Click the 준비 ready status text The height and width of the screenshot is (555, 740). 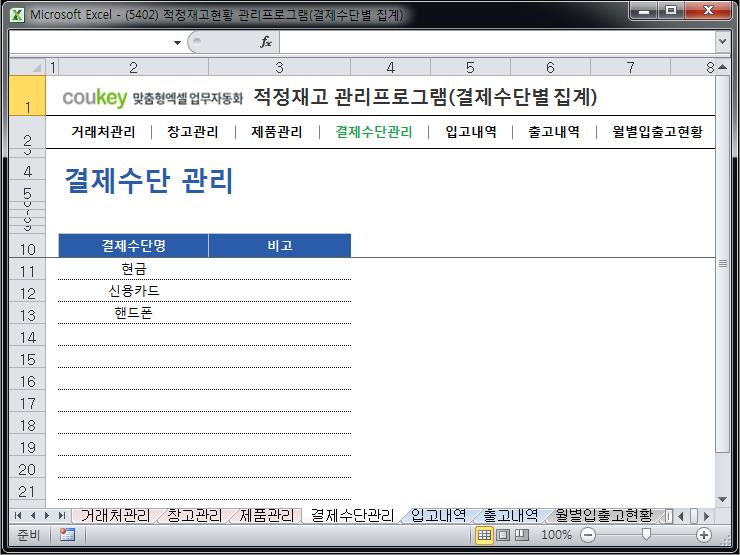click(28, 535)
